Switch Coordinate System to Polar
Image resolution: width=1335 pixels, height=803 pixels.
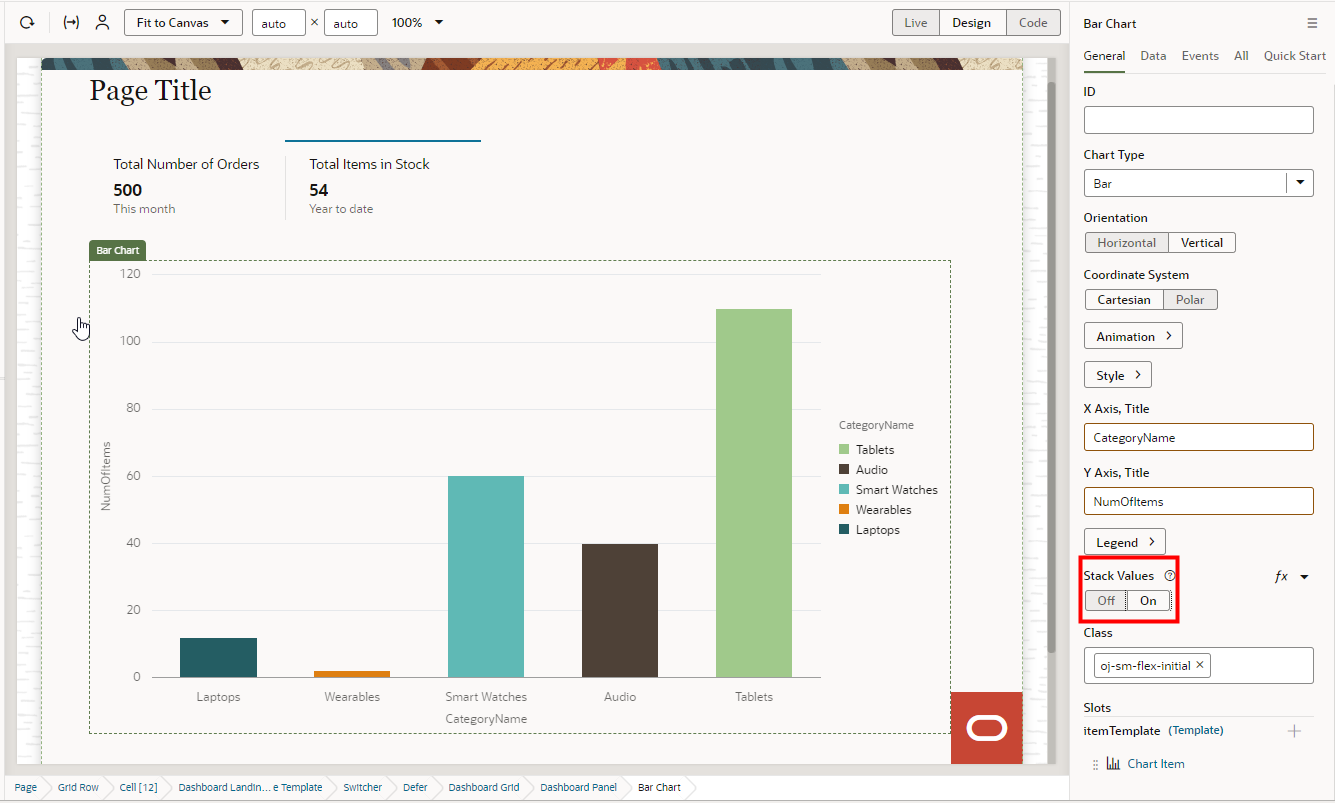1190,299
